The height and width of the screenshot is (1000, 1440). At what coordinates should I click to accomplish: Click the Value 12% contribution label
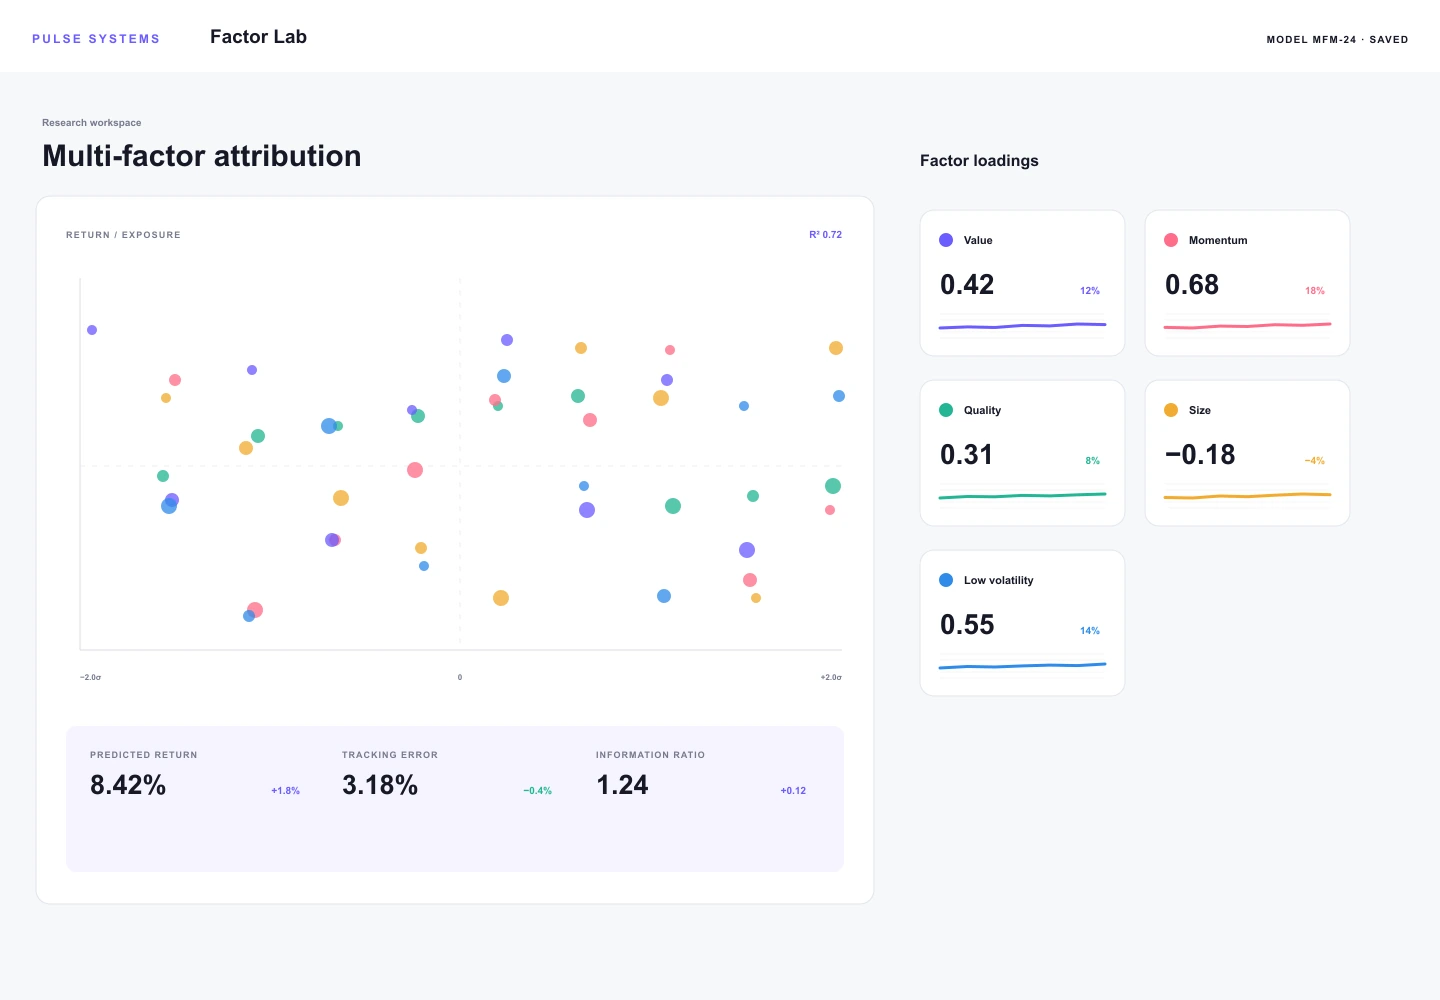1090,291
